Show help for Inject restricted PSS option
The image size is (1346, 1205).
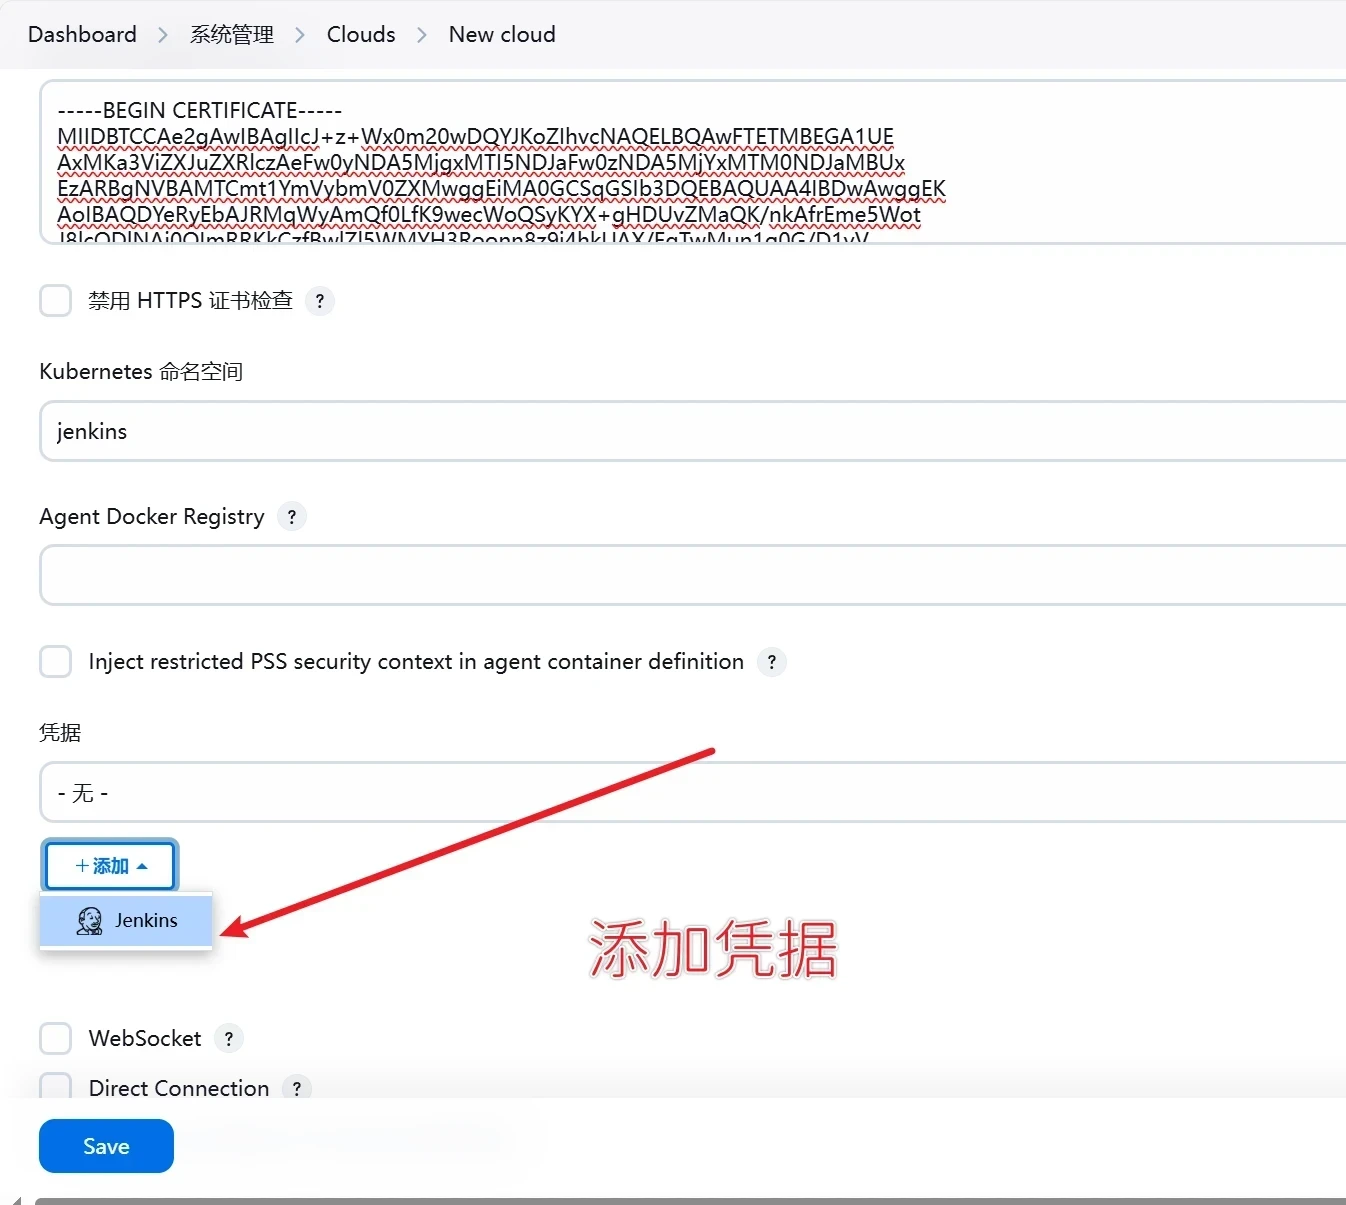click(771, 662)
